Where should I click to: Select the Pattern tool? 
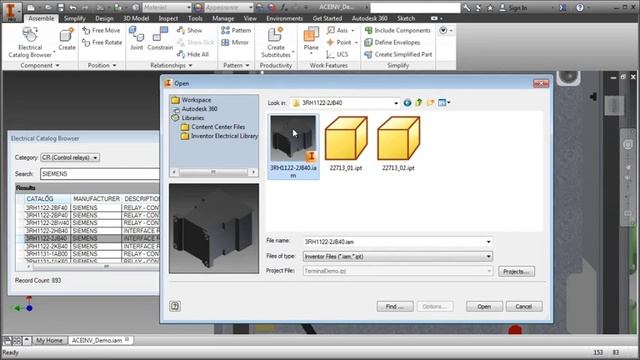pyautogui.click(x=236, y=30)
